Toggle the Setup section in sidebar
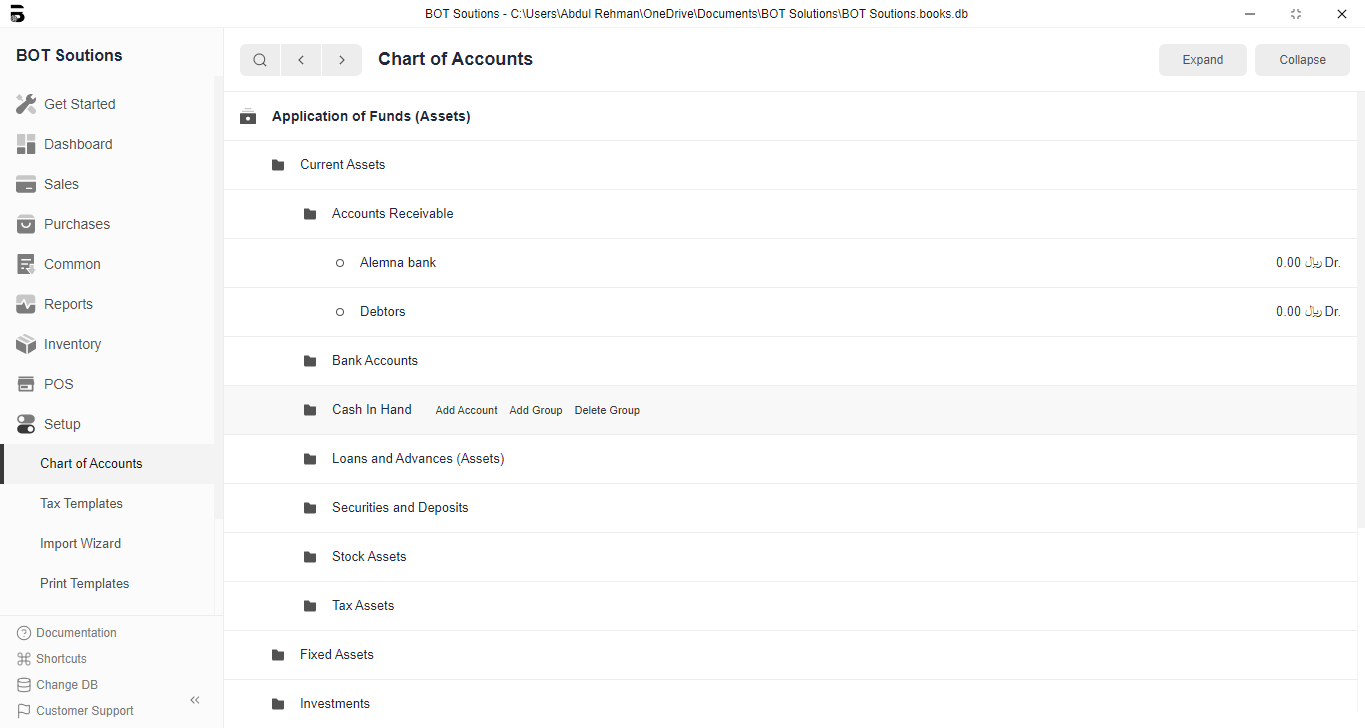 61,424
